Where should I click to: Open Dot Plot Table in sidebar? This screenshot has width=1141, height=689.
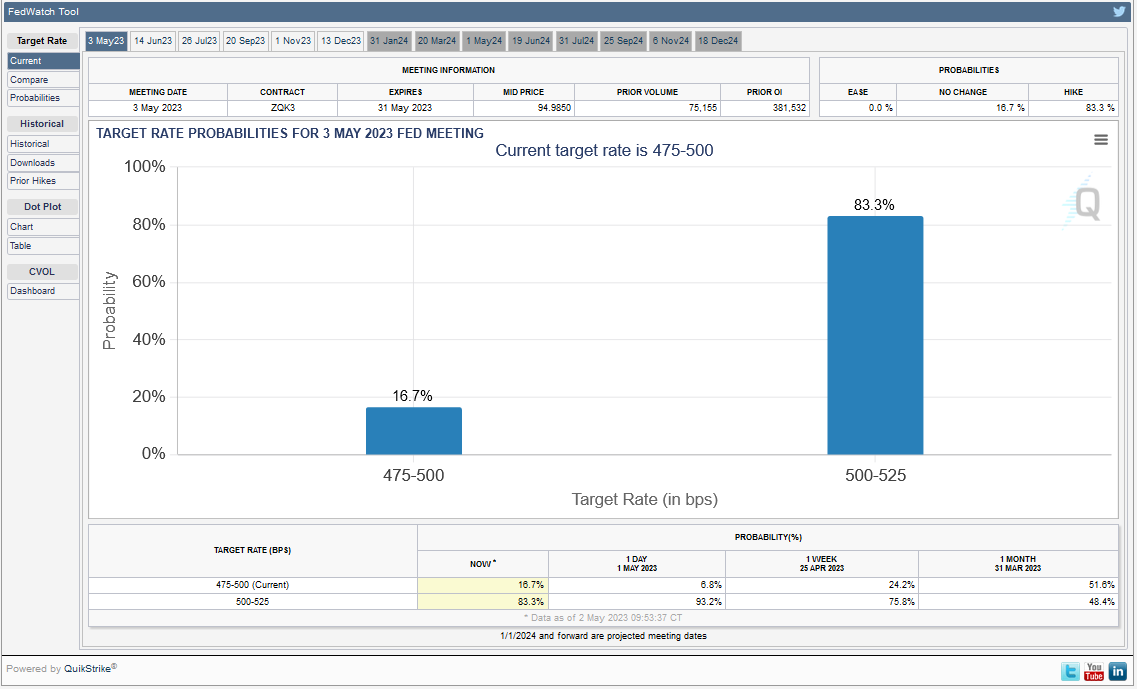43,246
